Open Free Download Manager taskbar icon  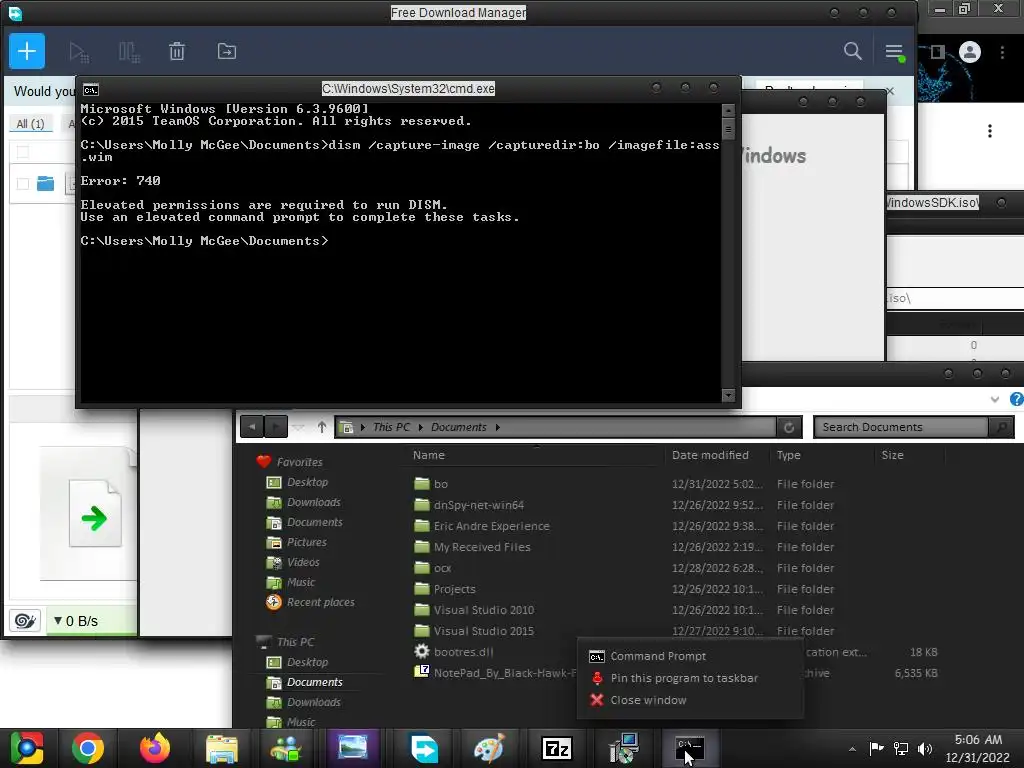click(x=423, y=748)
